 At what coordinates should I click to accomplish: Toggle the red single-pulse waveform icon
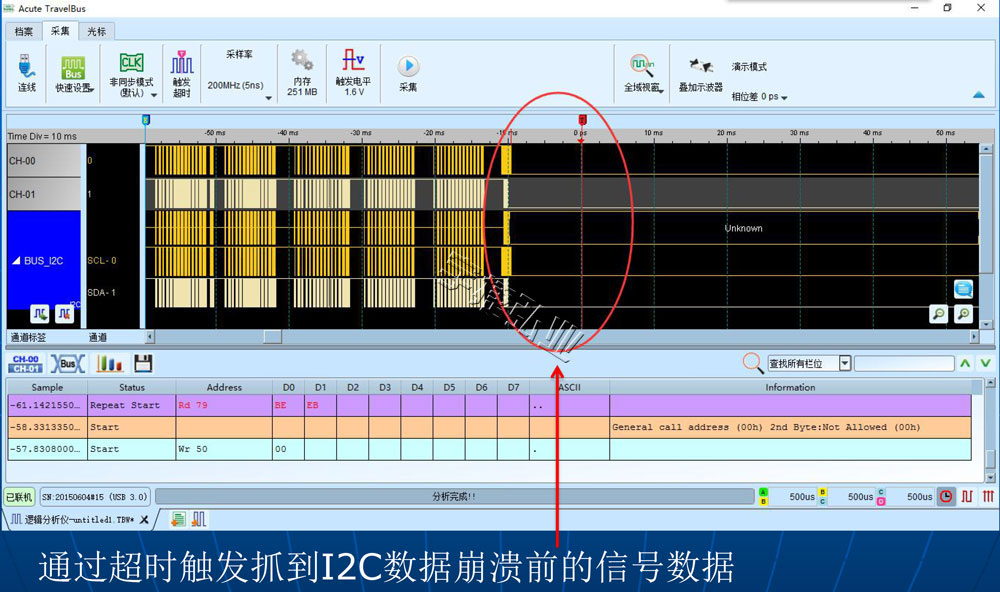point(967,496)
